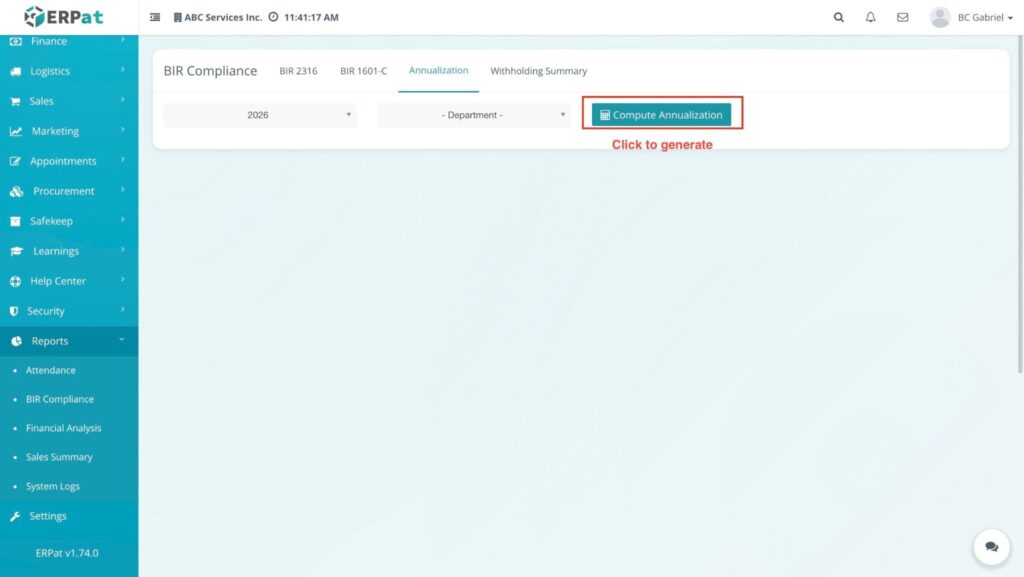The height and width of the screenshot is (577, 1024).
Task: Switch to the Withholding Summary tab
Action: pos(538,71)
